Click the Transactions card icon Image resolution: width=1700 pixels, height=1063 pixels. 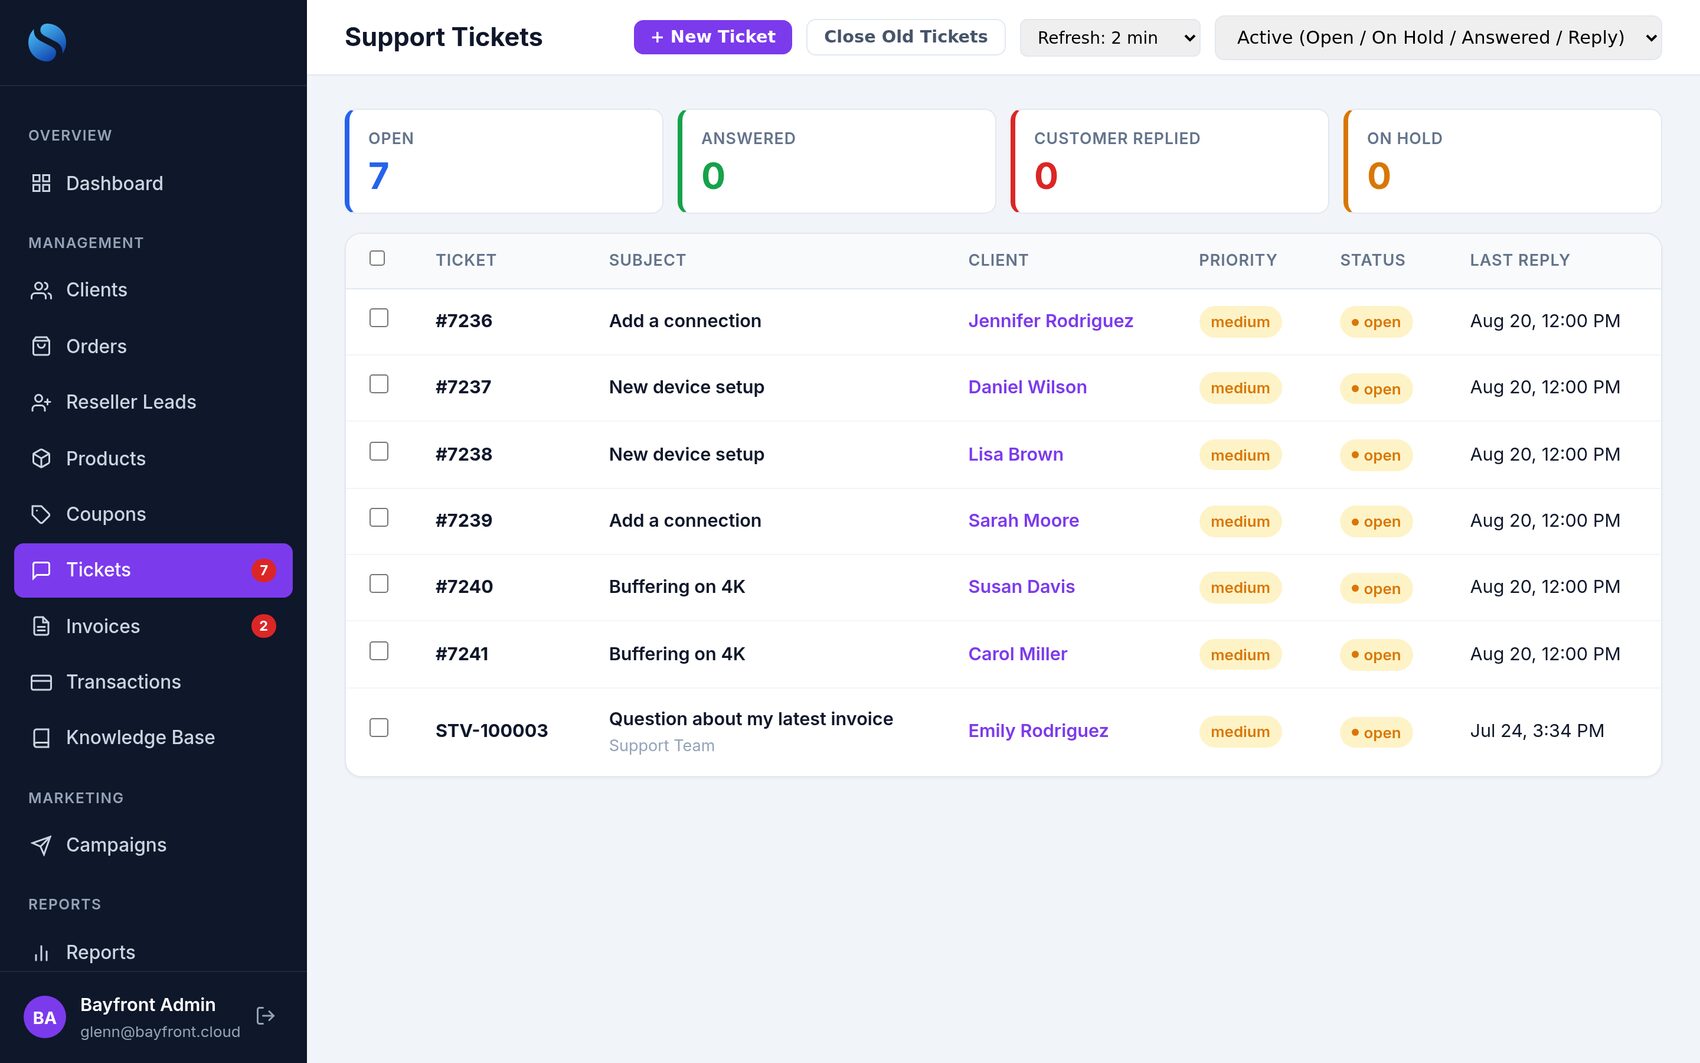[41, 682]
